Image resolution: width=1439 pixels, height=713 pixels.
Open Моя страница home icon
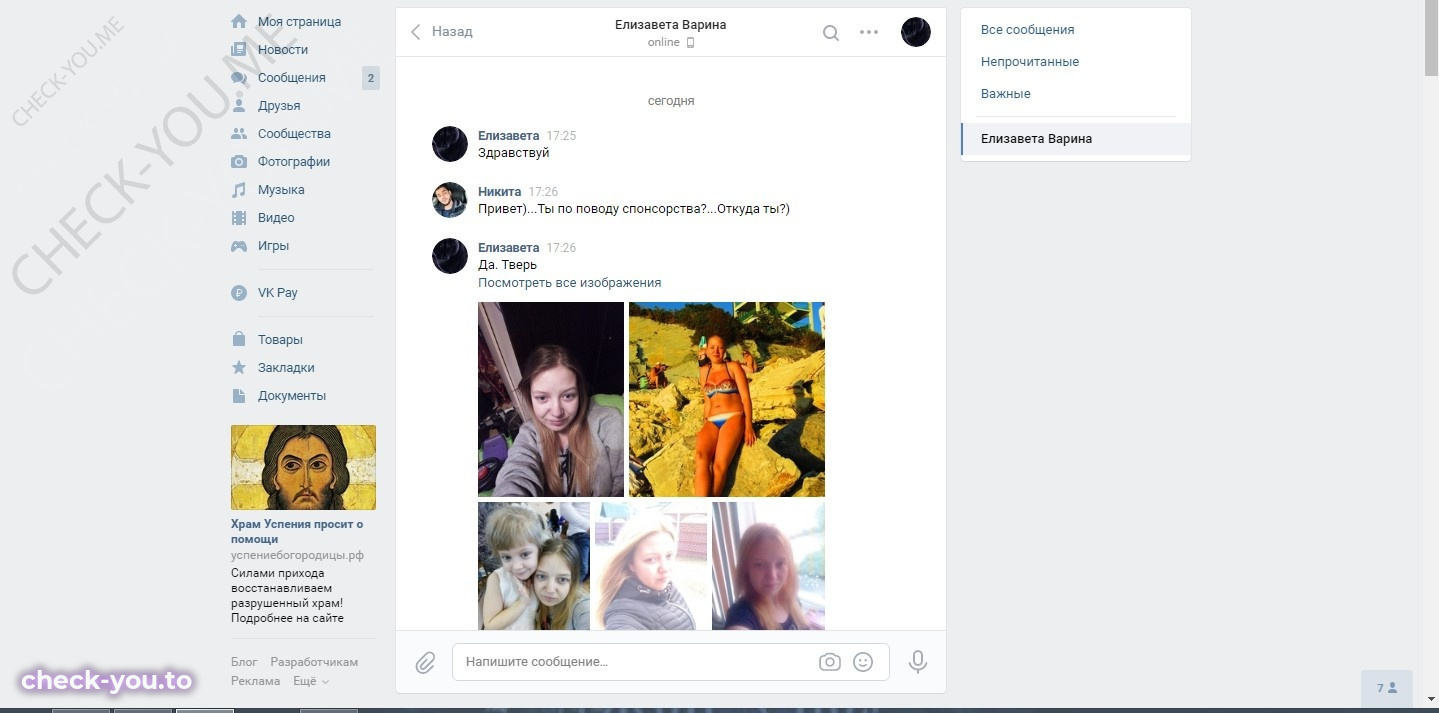click(x=239, y=21)
